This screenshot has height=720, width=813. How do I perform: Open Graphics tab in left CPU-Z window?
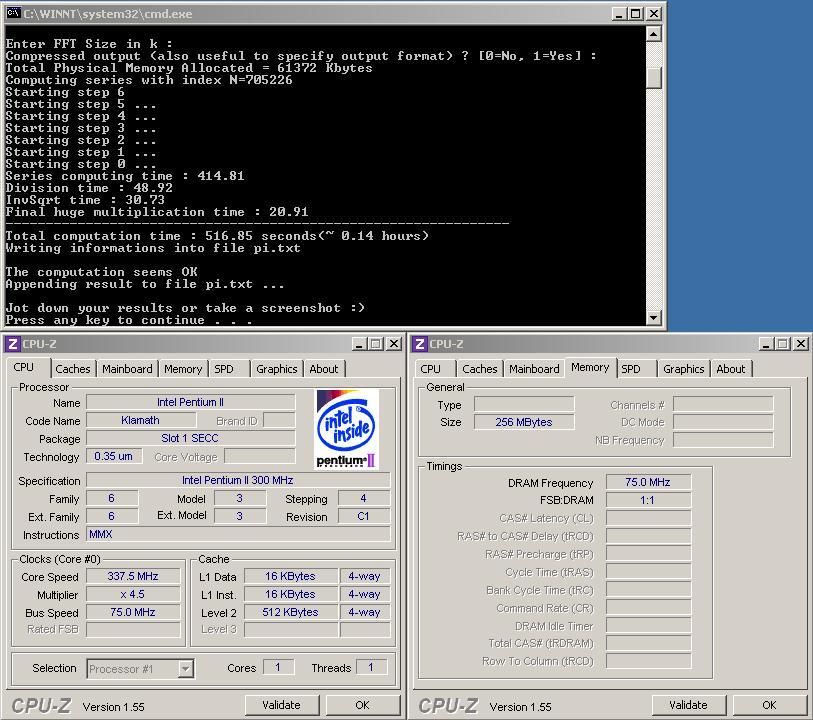[x=276, y=369]
